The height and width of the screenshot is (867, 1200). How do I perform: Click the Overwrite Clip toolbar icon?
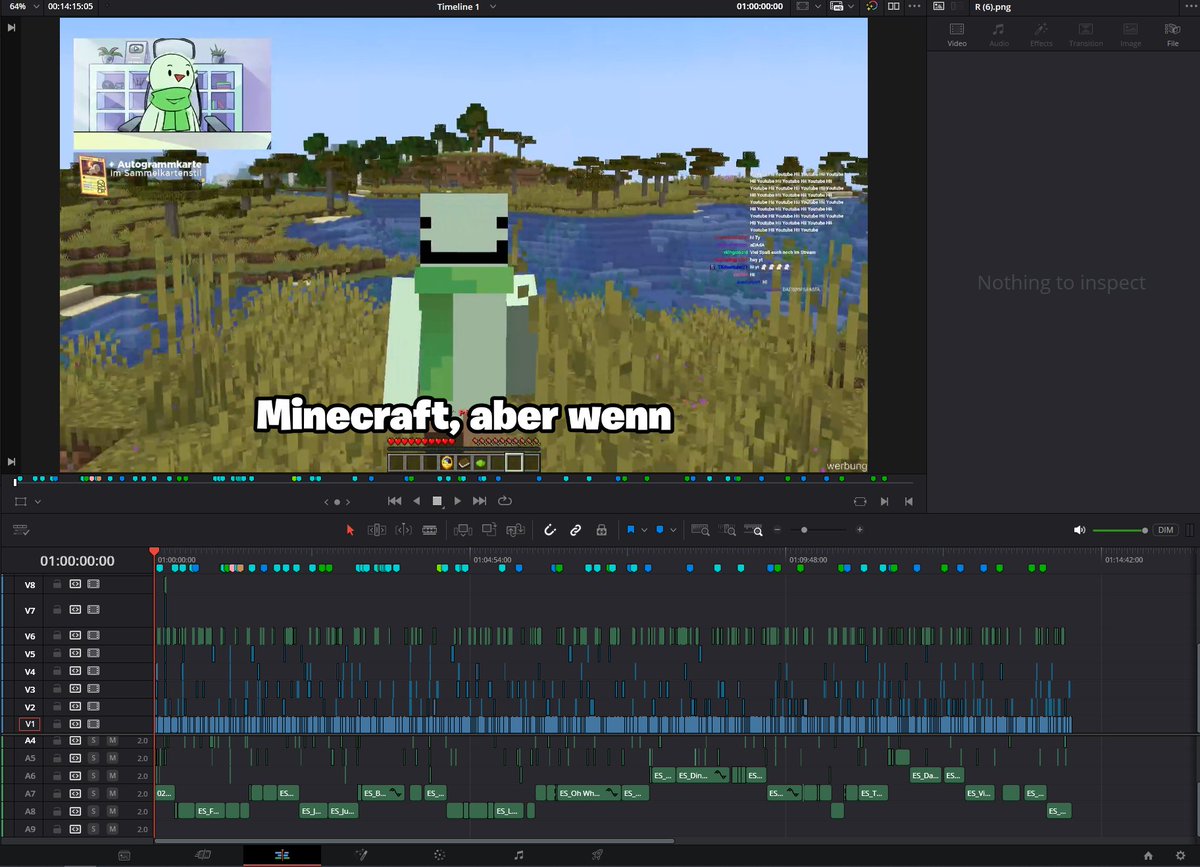(489, 530)
